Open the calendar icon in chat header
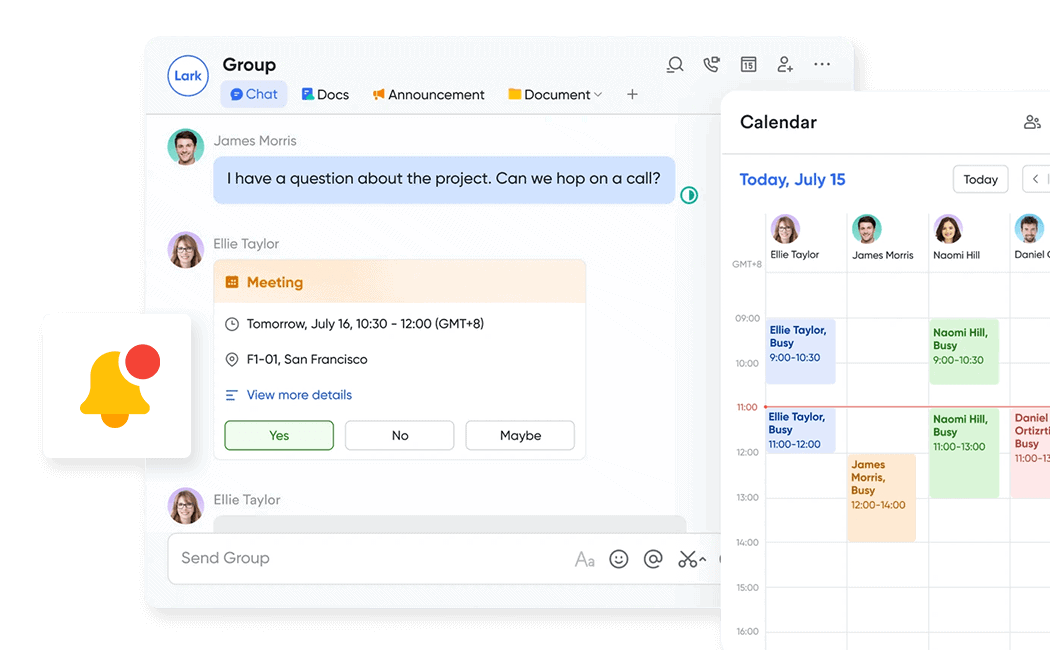The width and height of the screenshot is (1050, 650). coord(748,65)
